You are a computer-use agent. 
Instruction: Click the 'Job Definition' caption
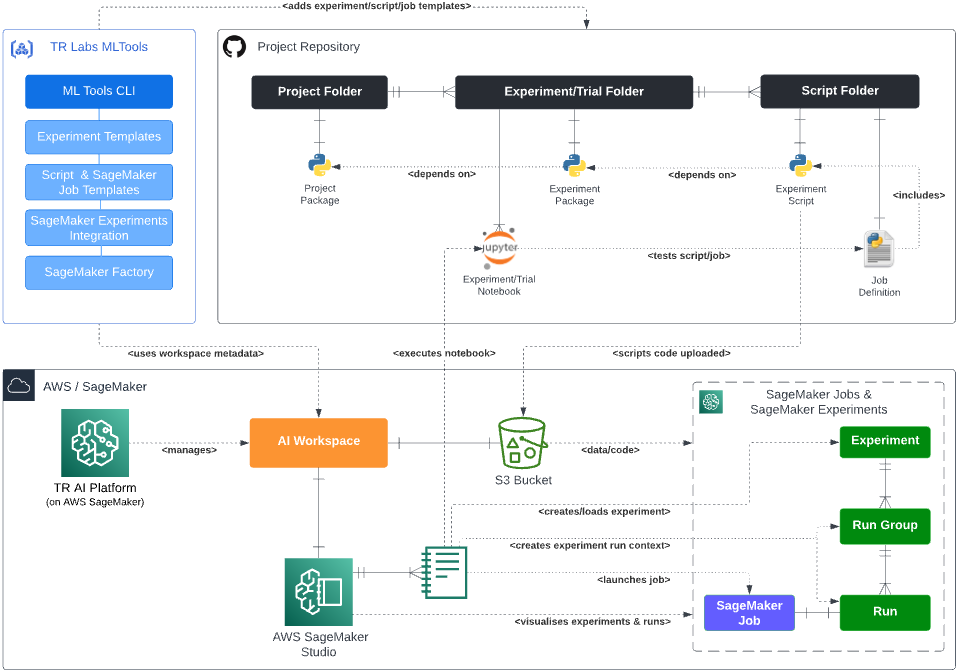pyautogui.click(x=879, y=286)
